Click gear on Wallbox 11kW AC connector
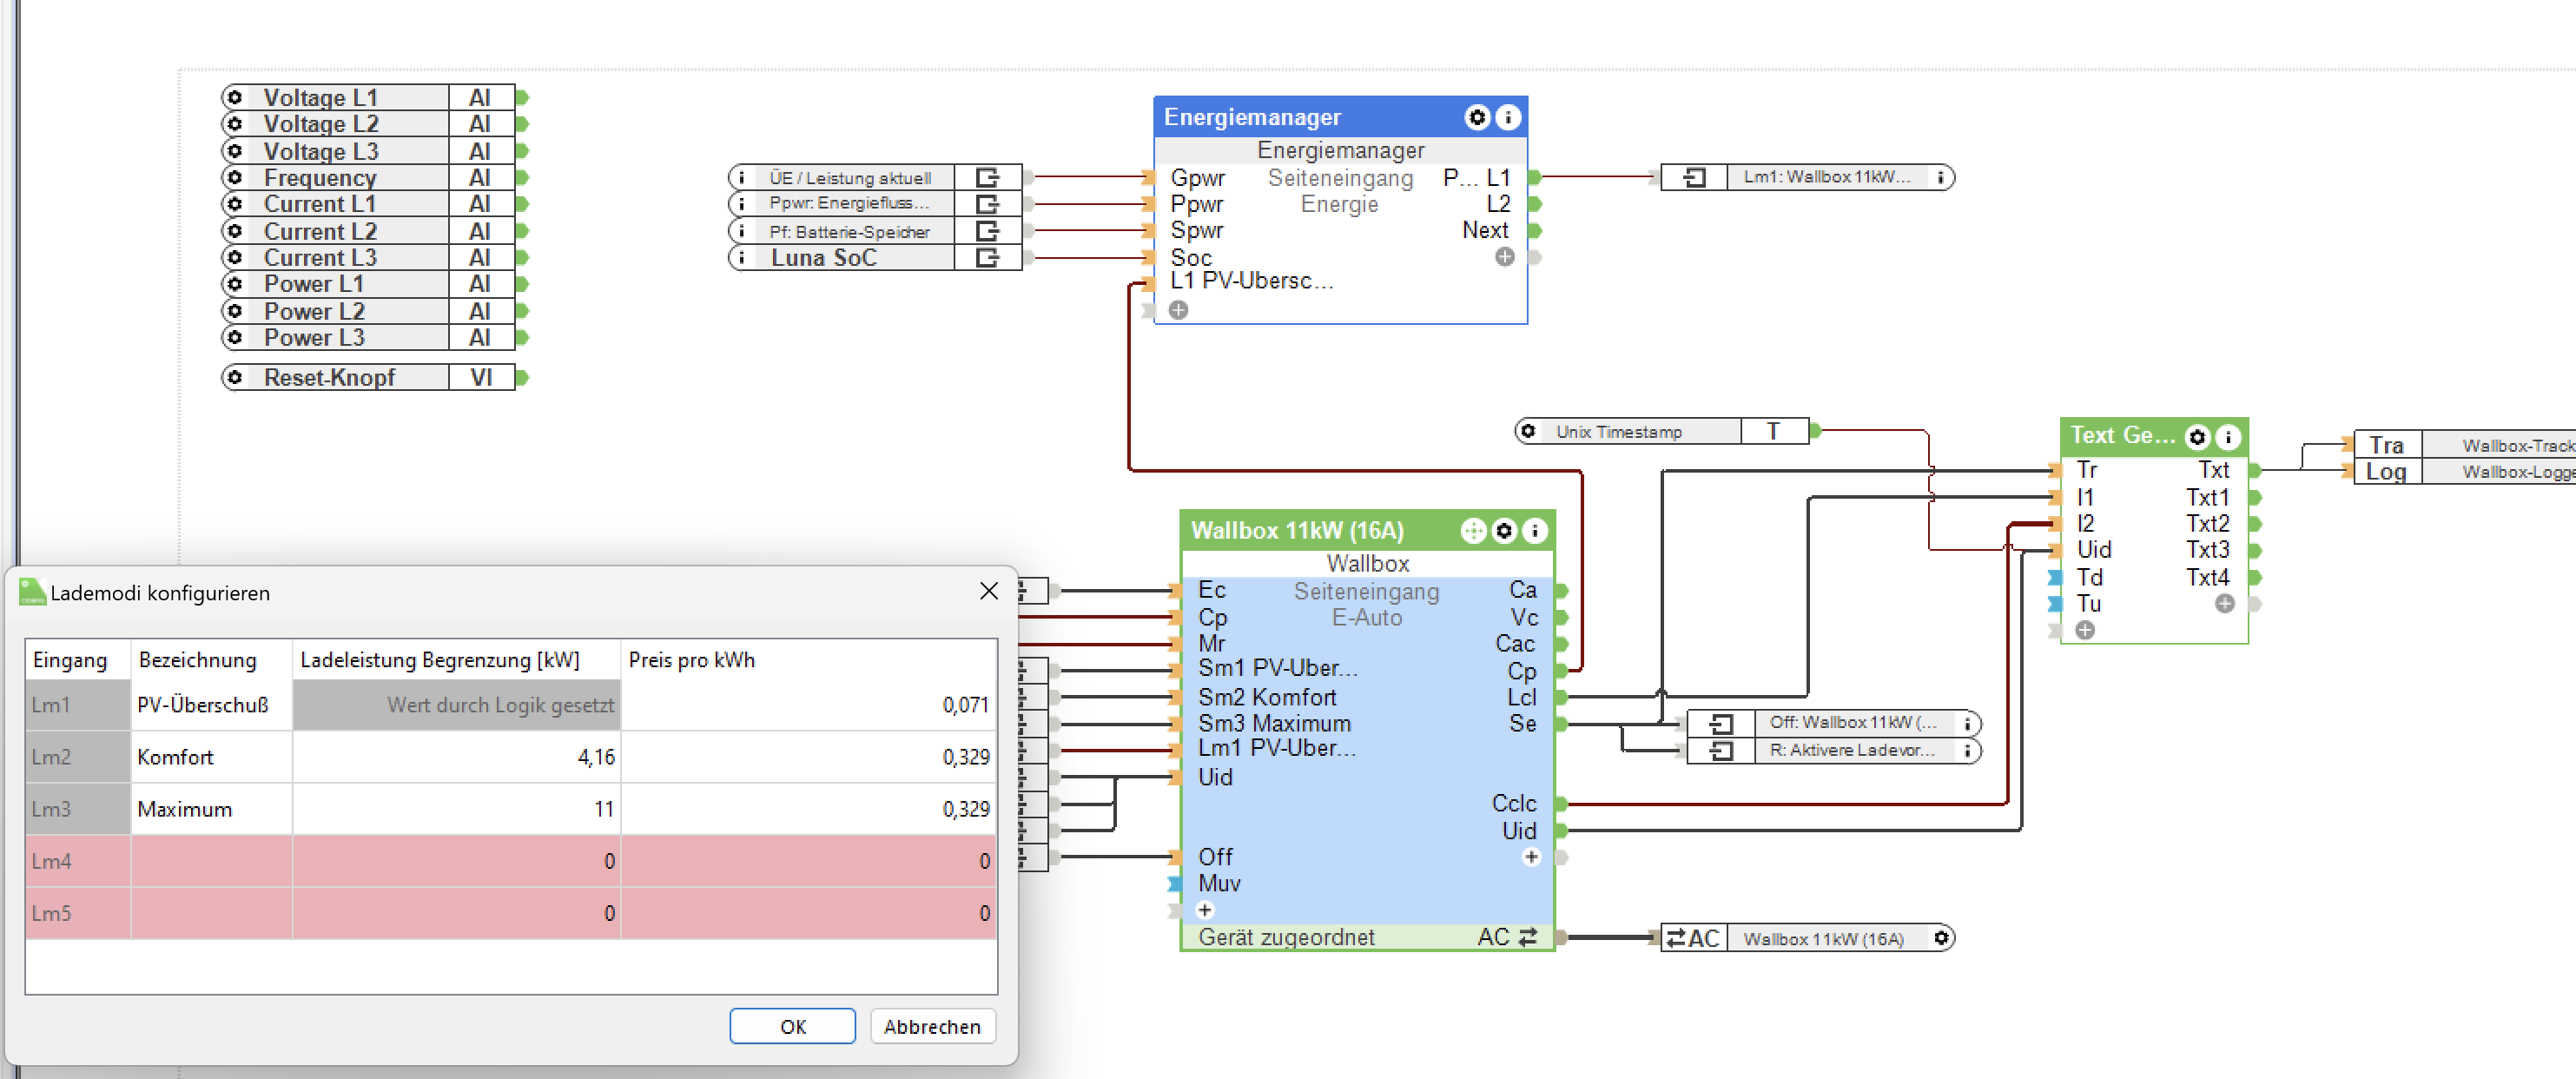 (x=1940, y=938)
